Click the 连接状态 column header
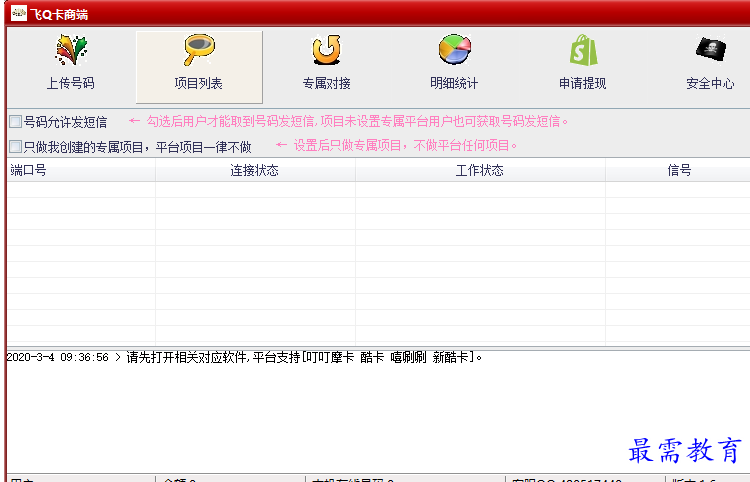 tap(255, 170)
